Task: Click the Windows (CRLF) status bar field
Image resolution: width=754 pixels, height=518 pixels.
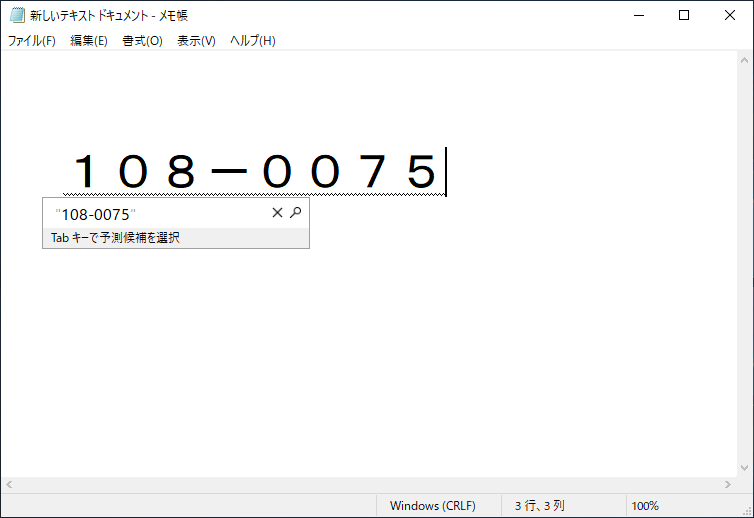Action: click(432, 506)
